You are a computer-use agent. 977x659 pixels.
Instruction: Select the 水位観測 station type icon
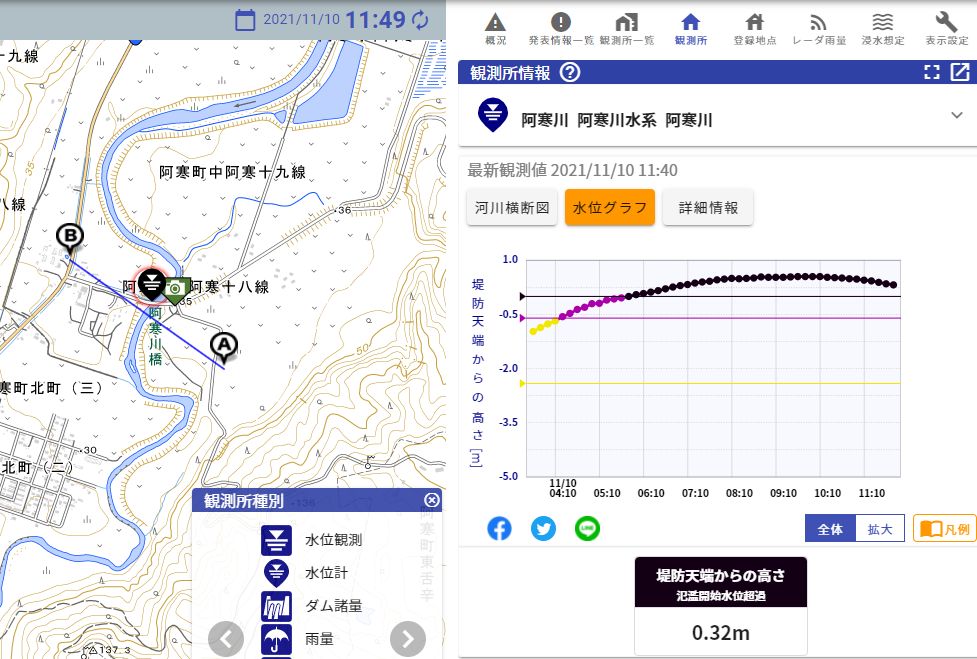coord(276,540)
